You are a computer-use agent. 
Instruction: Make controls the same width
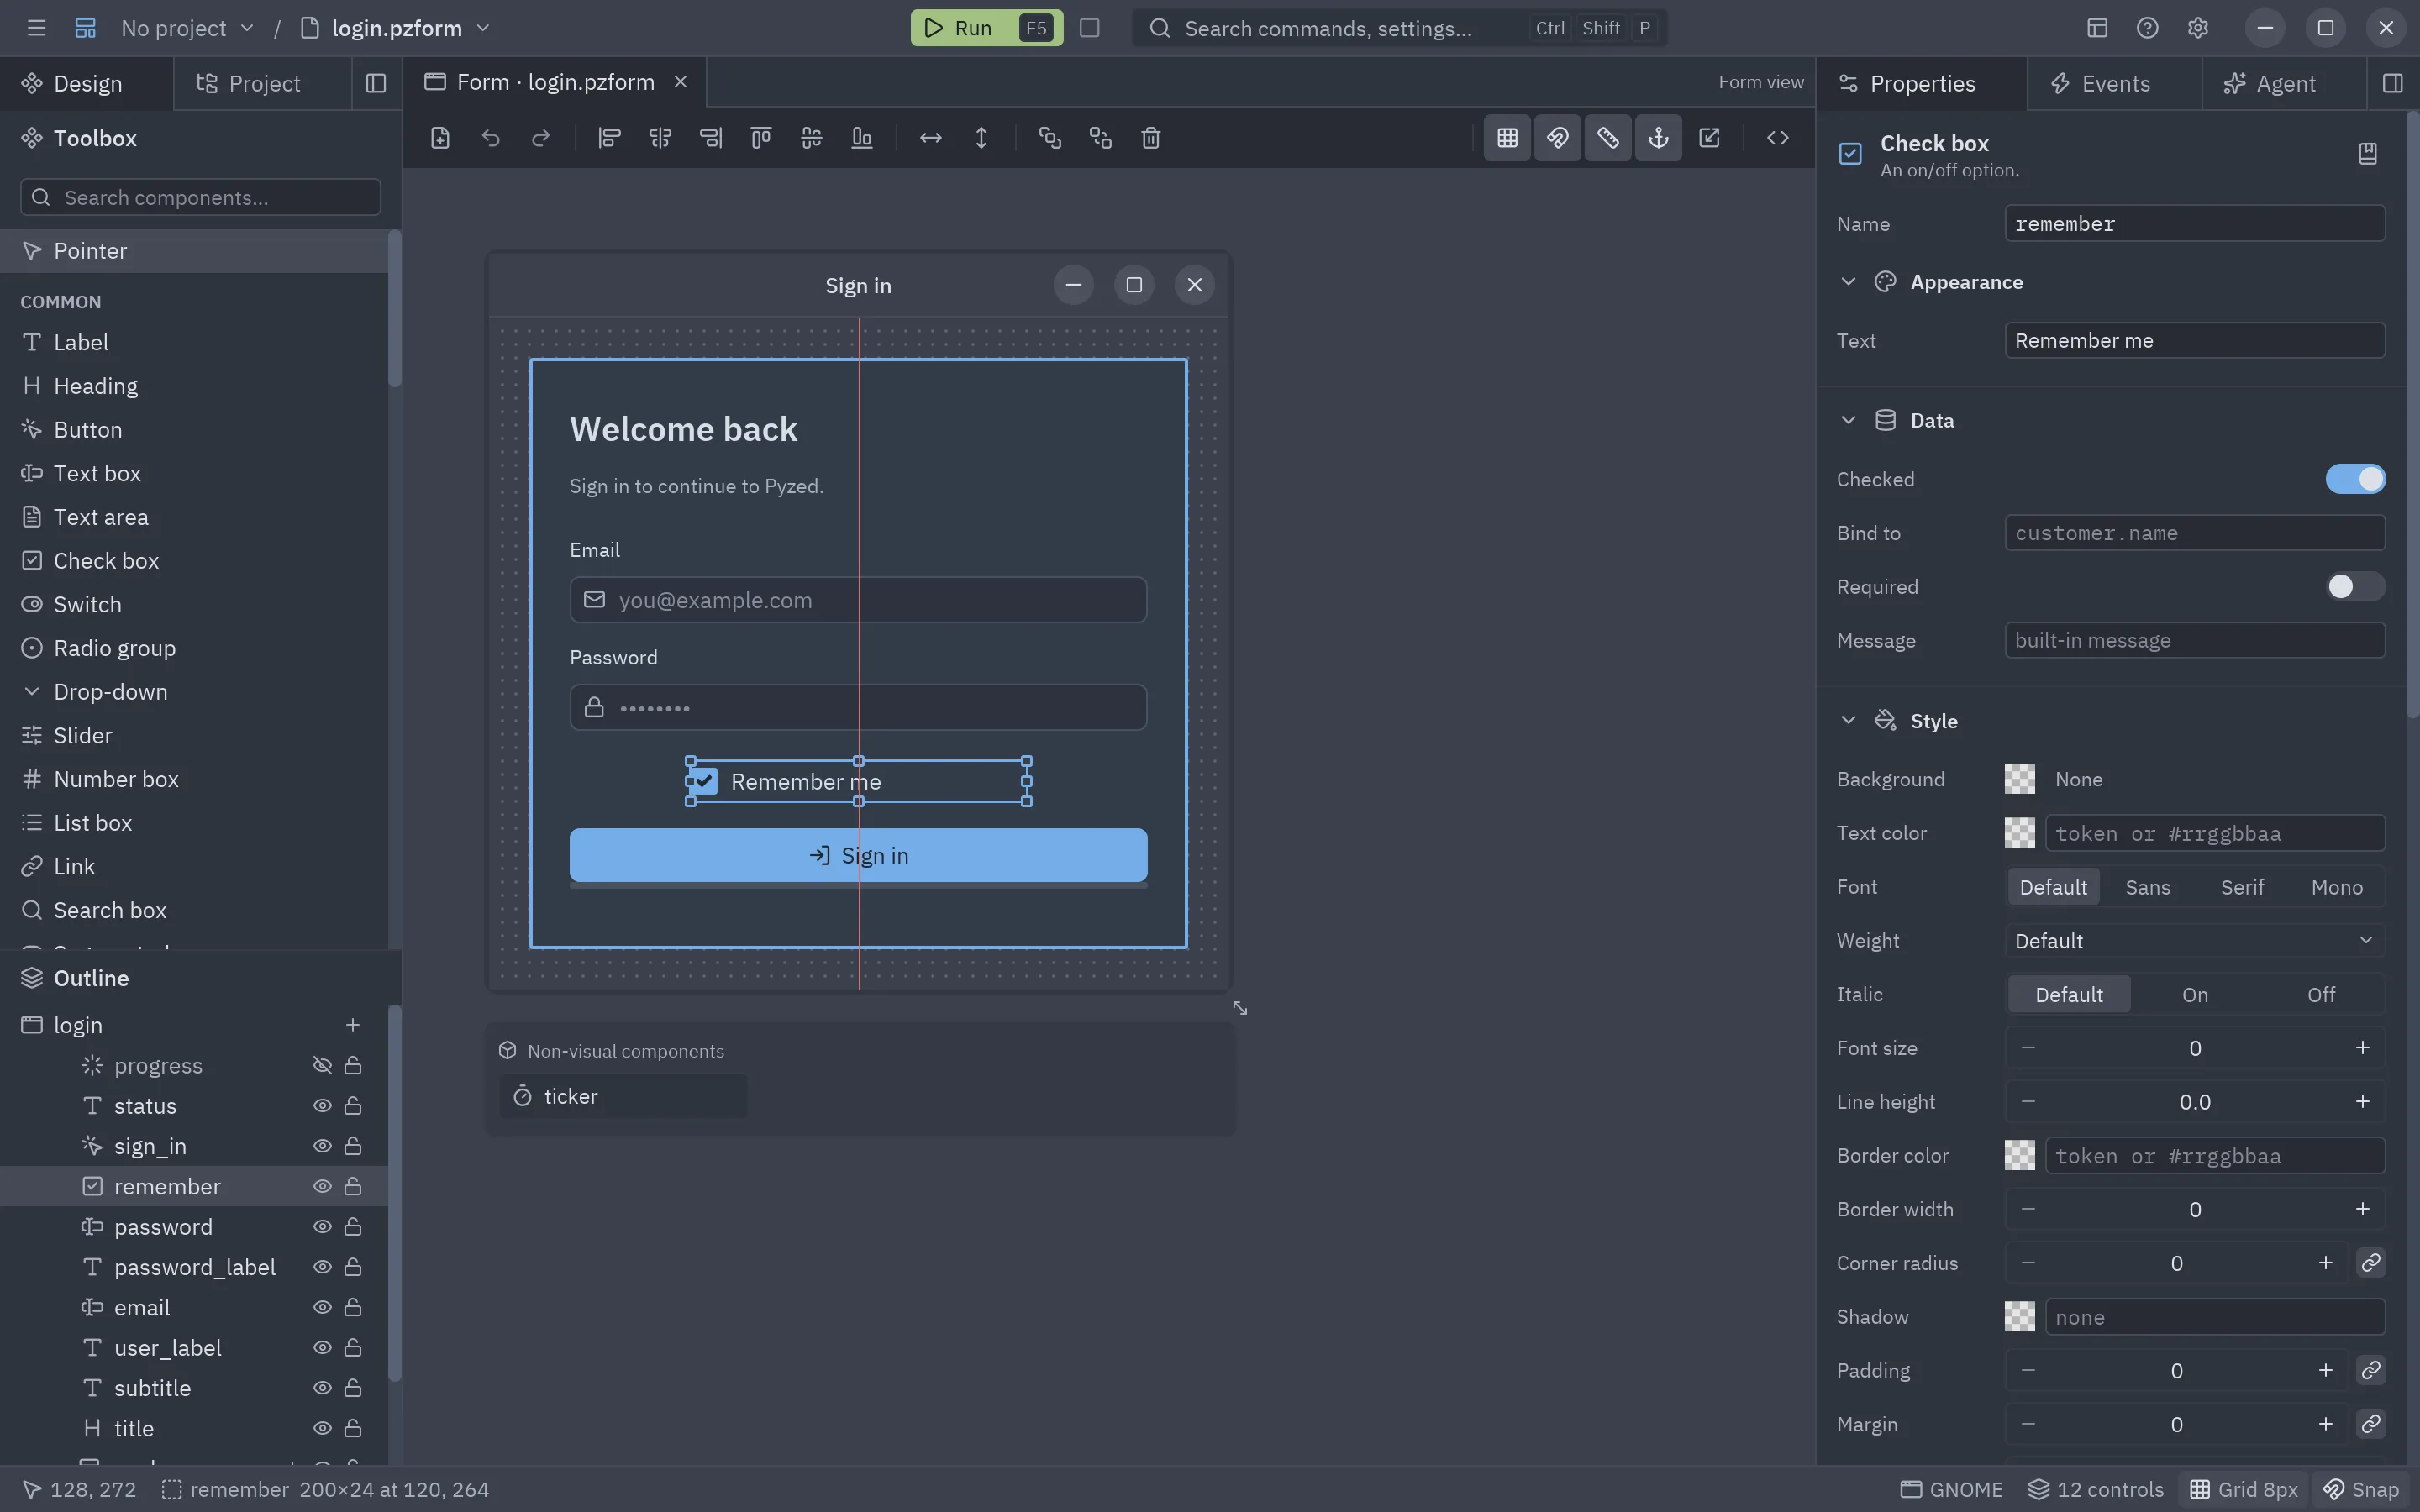[930, 138]
